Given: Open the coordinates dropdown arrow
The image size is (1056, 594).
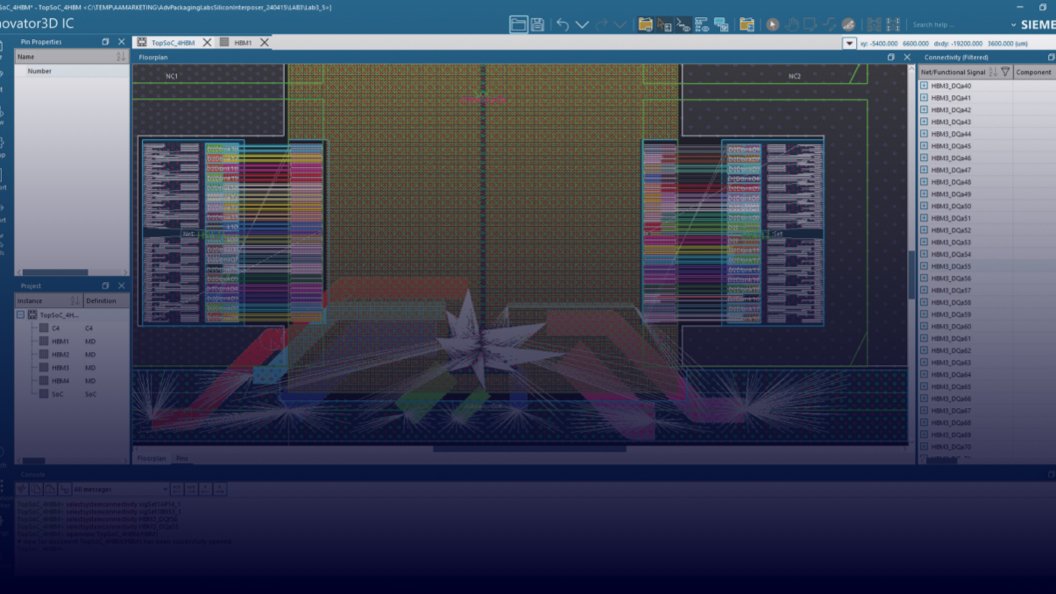Looking at the screenshot, I should click(x=849, y=43).
